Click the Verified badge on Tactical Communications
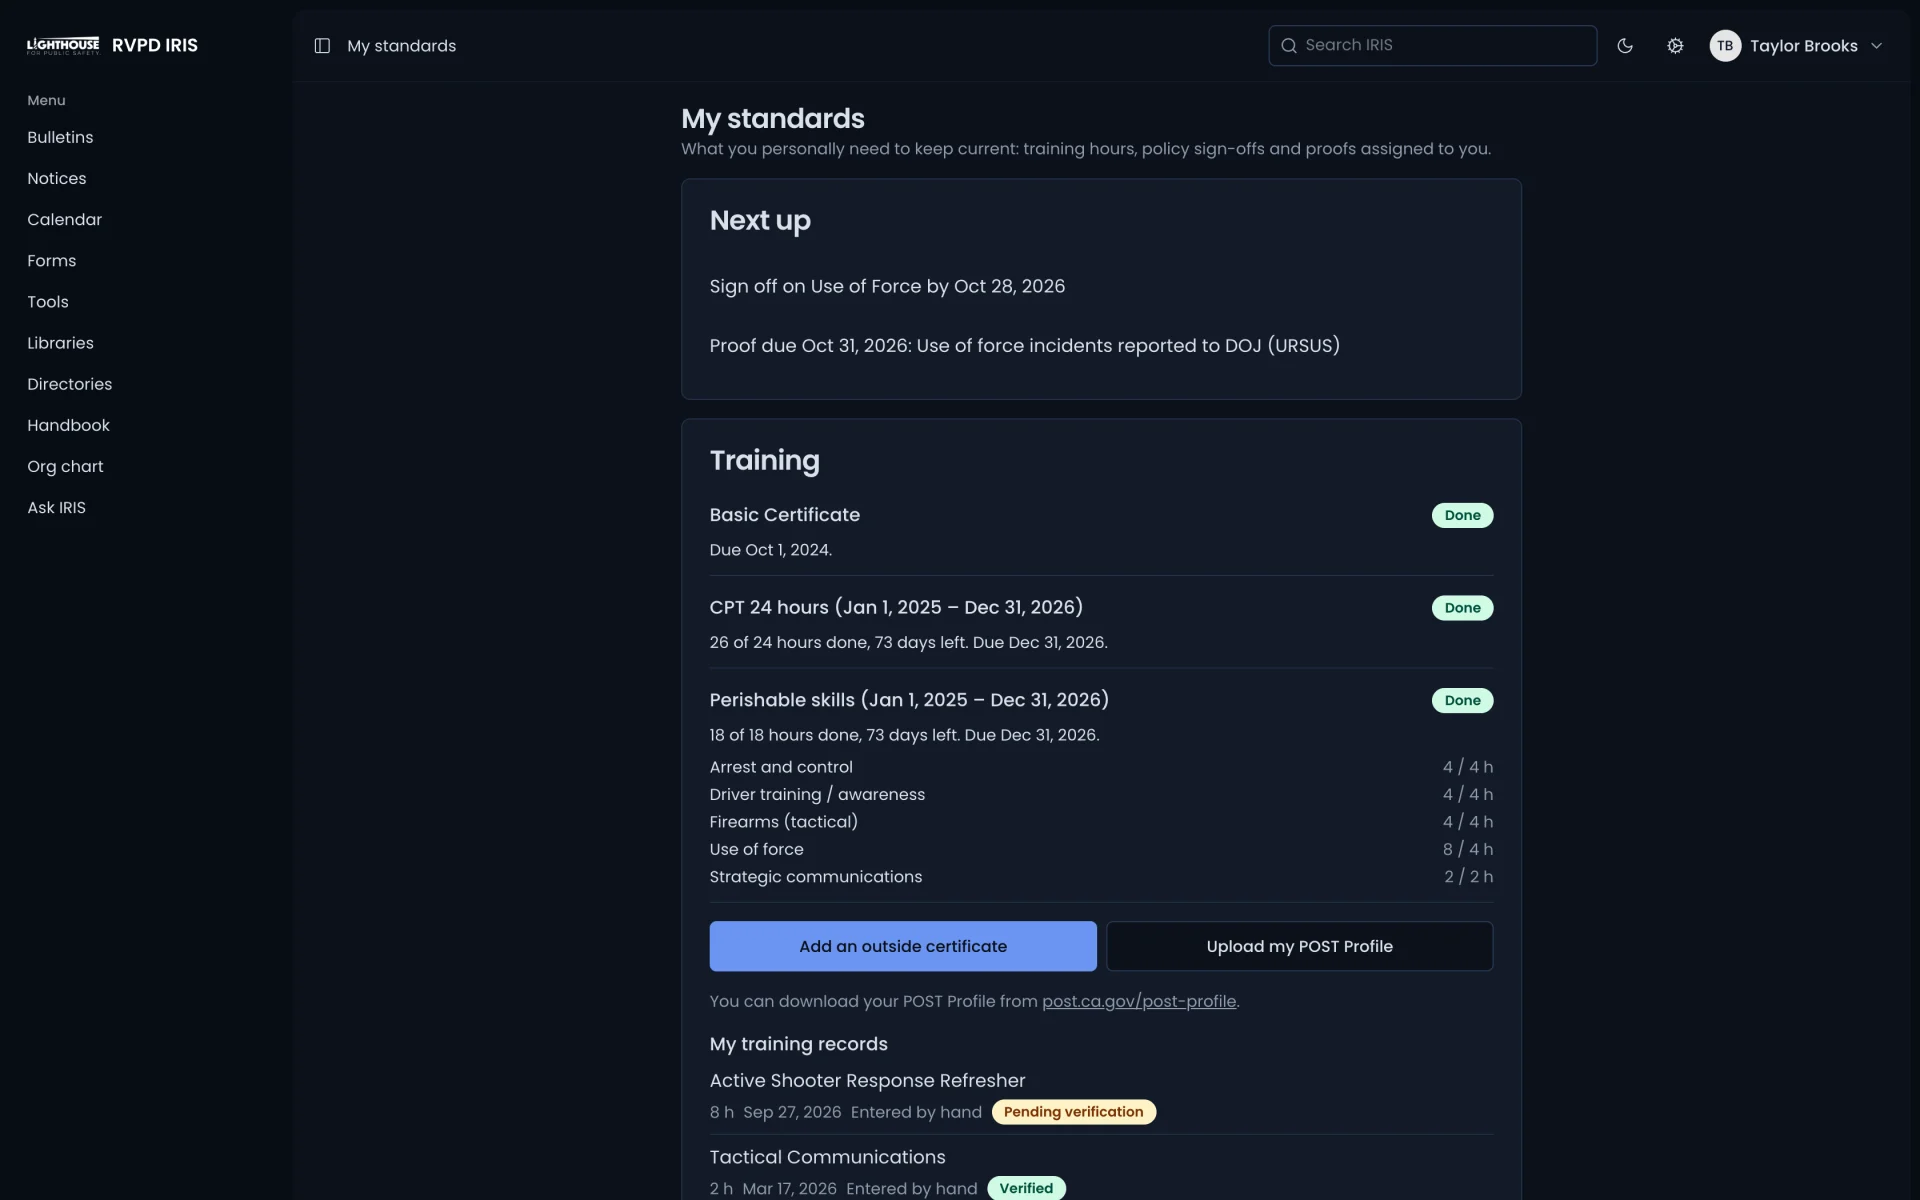The image size is (1920, 1200). coord(1026,1188)
